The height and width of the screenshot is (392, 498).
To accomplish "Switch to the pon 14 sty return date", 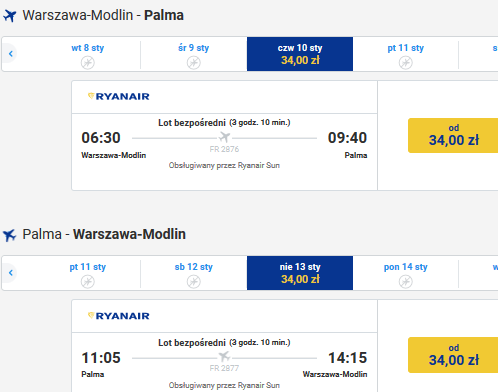I will [x=406, y=273].
